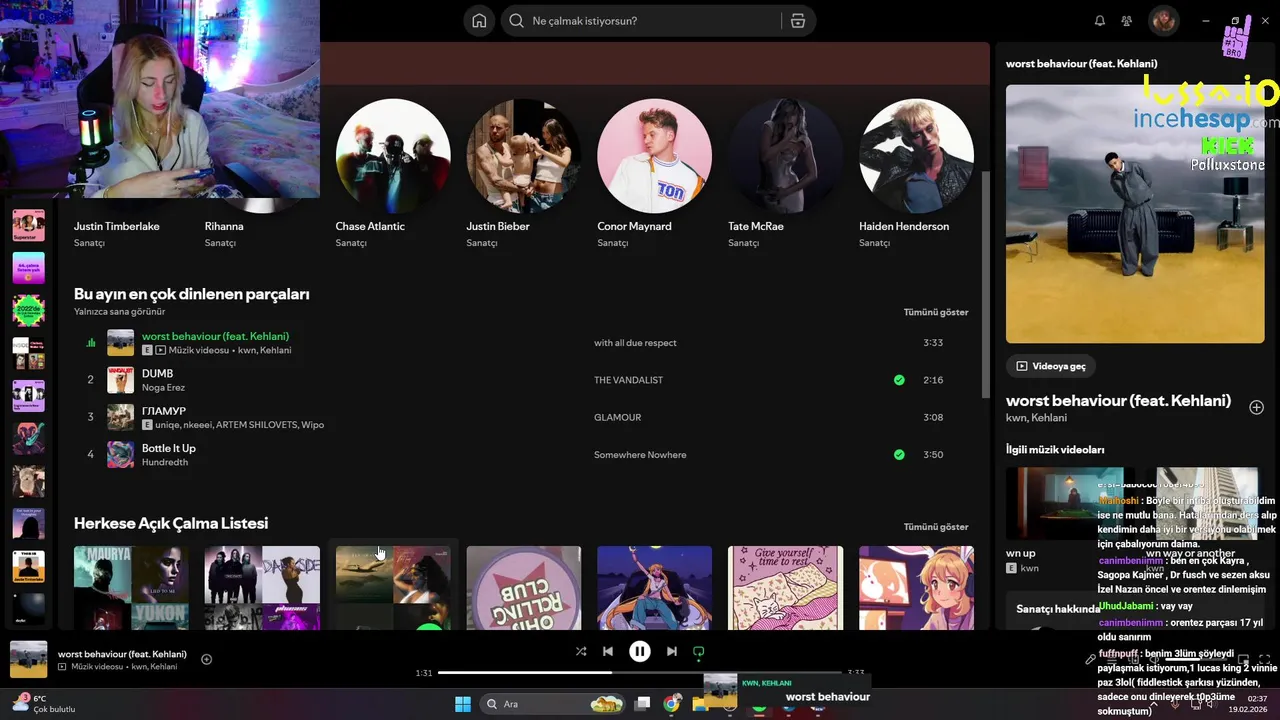Open the Browse icon in search bar

coord(797,21)
